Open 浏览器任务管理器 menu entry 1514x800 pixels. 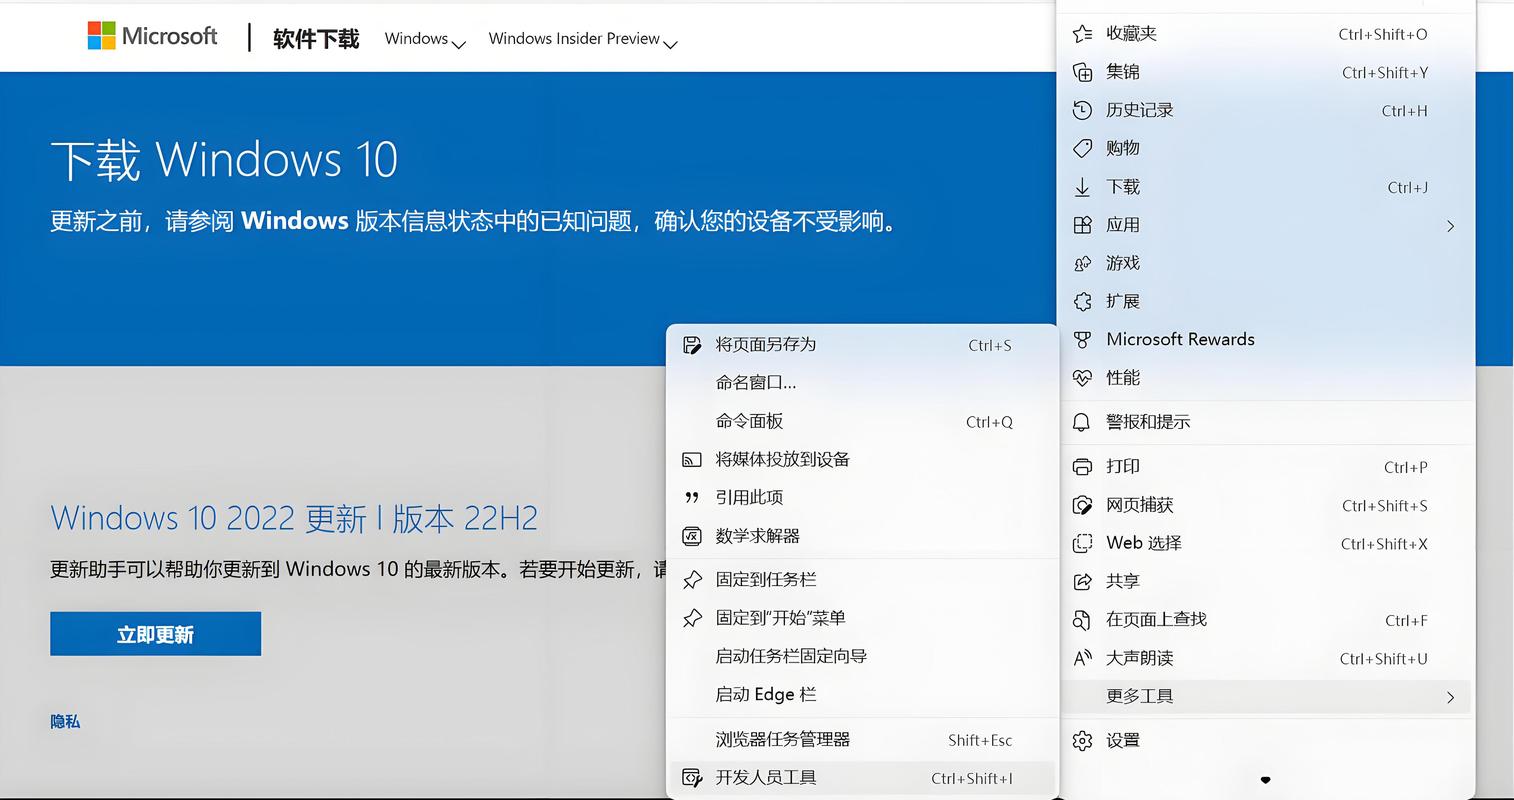(783, 739)
